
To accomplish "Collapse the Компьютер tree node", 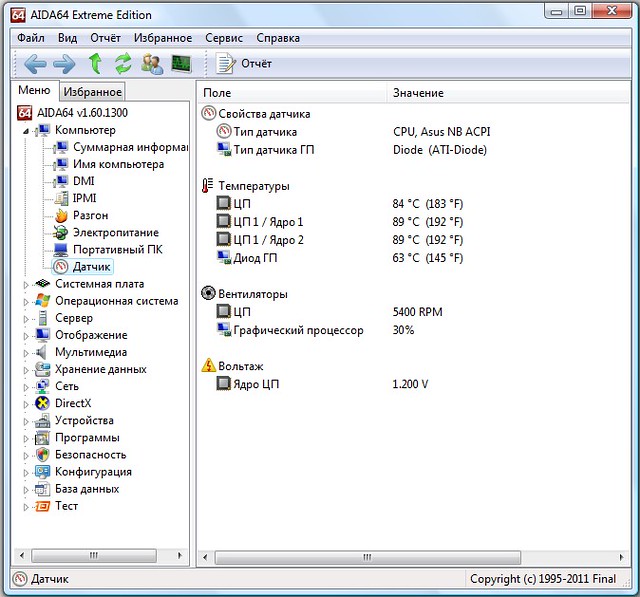I will tap(27, 130).
